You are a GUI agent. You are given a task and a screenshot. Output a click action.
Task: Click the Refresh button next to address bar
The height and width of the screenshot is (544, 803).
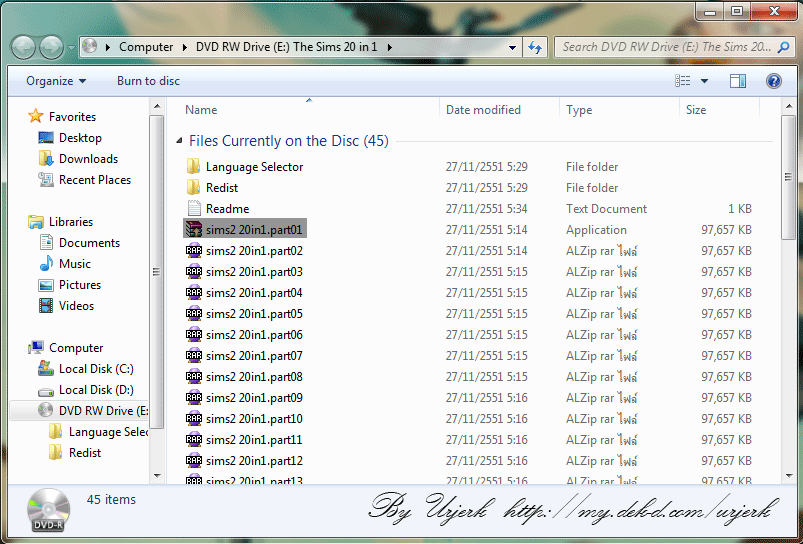point(535,47)
